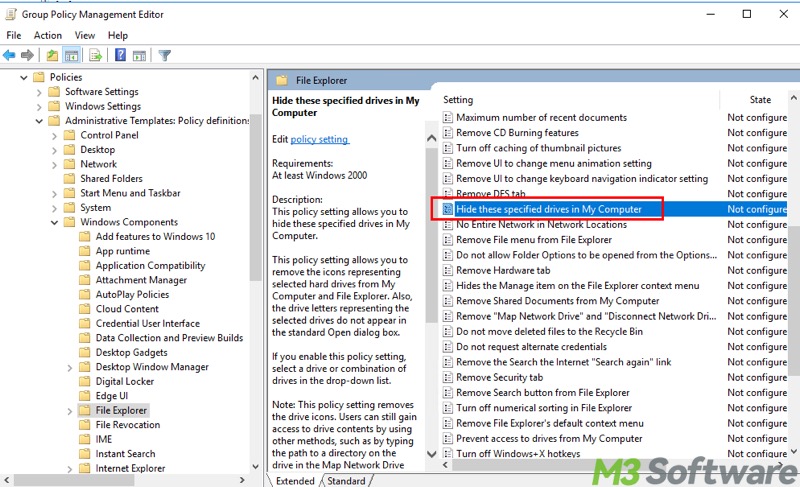Switch to the Standard tab
Viewport: 800px width, 487px height.
click(346, 481)
